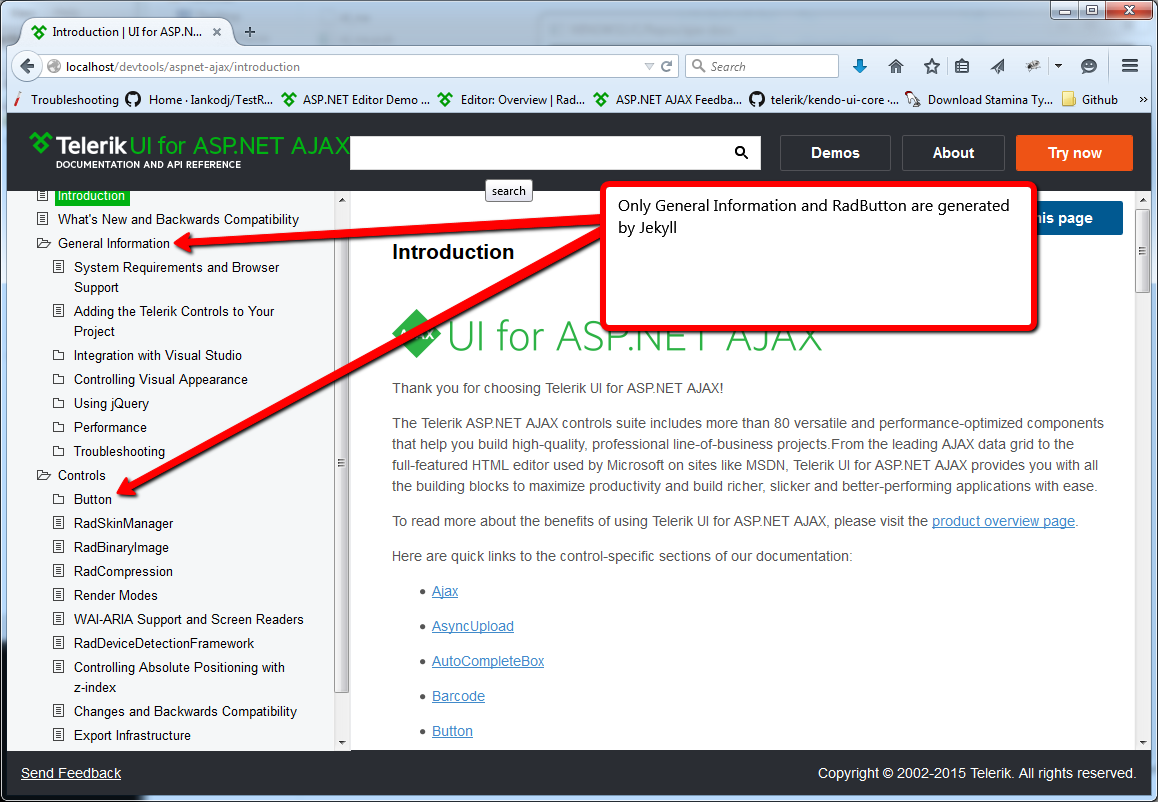1158x802 pixels.
Task: Close the Introduction browser tab
Action: [217, 32]
